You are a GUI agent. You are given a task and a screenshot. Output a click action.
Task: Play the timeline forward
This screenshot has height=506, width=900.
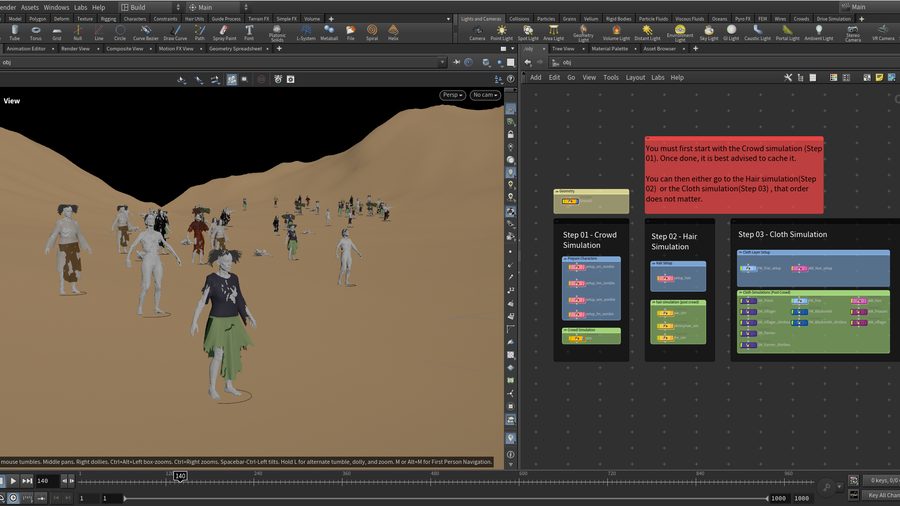[x=13, y=481]
